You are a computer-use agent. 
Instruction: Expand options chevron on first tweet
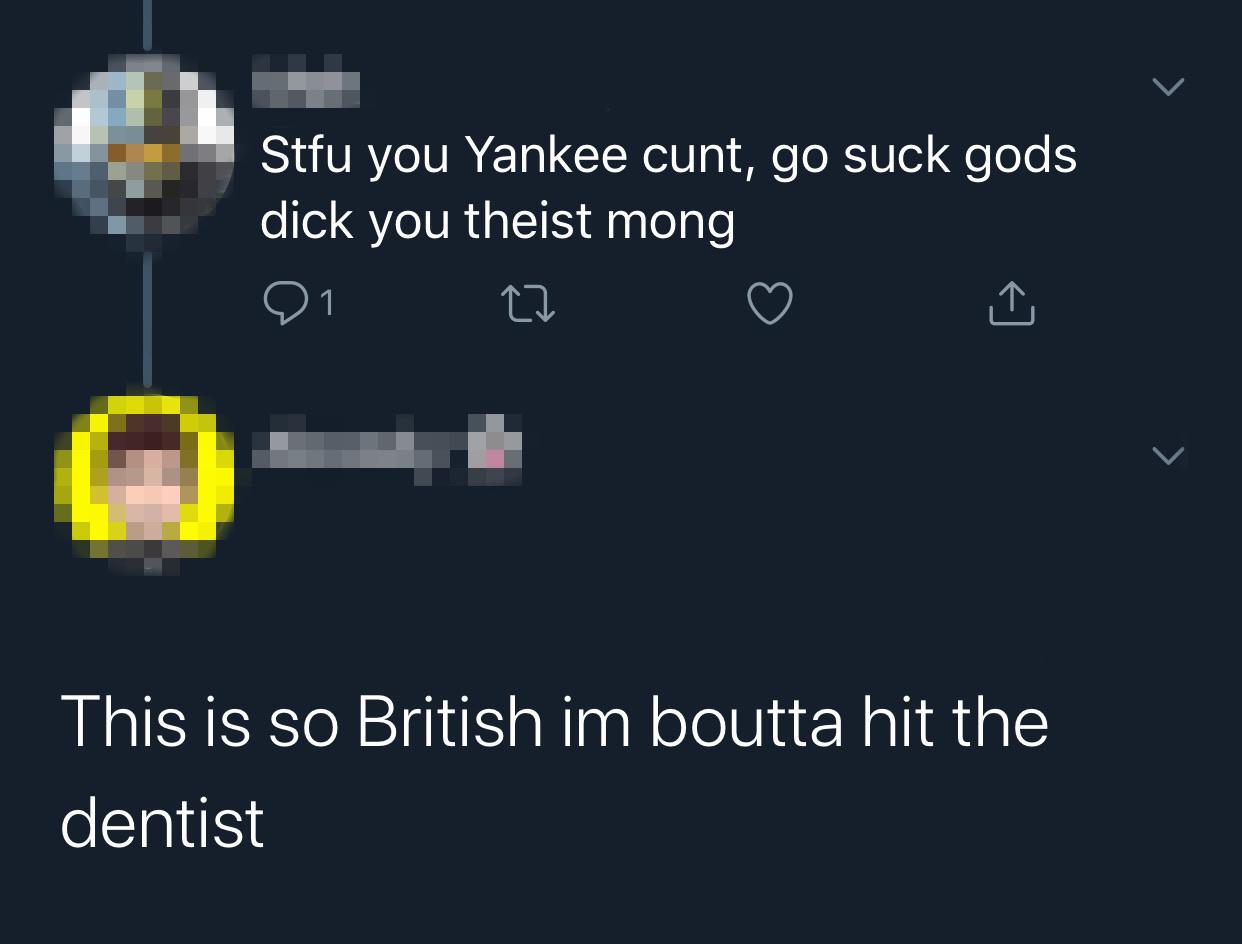pyautogui.click(x=1167, y=87)
